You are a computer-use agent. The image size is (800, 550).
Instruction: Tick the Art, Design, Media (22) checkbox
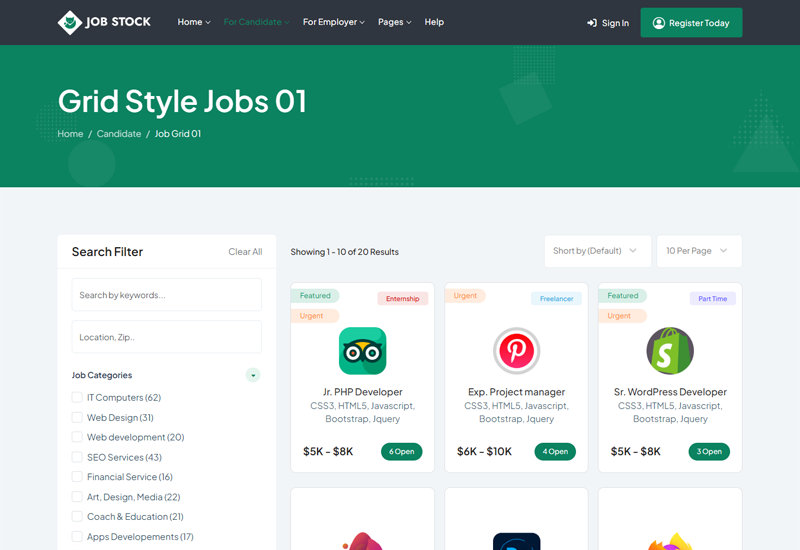[77, 497]
